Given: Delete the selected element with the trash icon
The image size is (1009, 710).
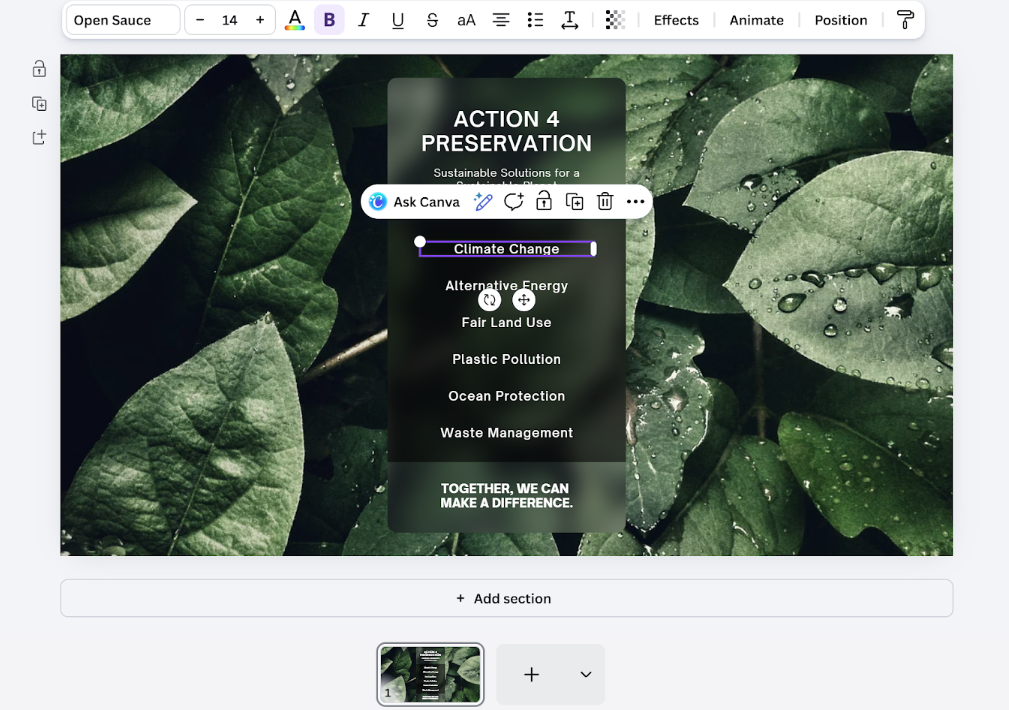Looking at the screenshot, I should coord(605,202).
